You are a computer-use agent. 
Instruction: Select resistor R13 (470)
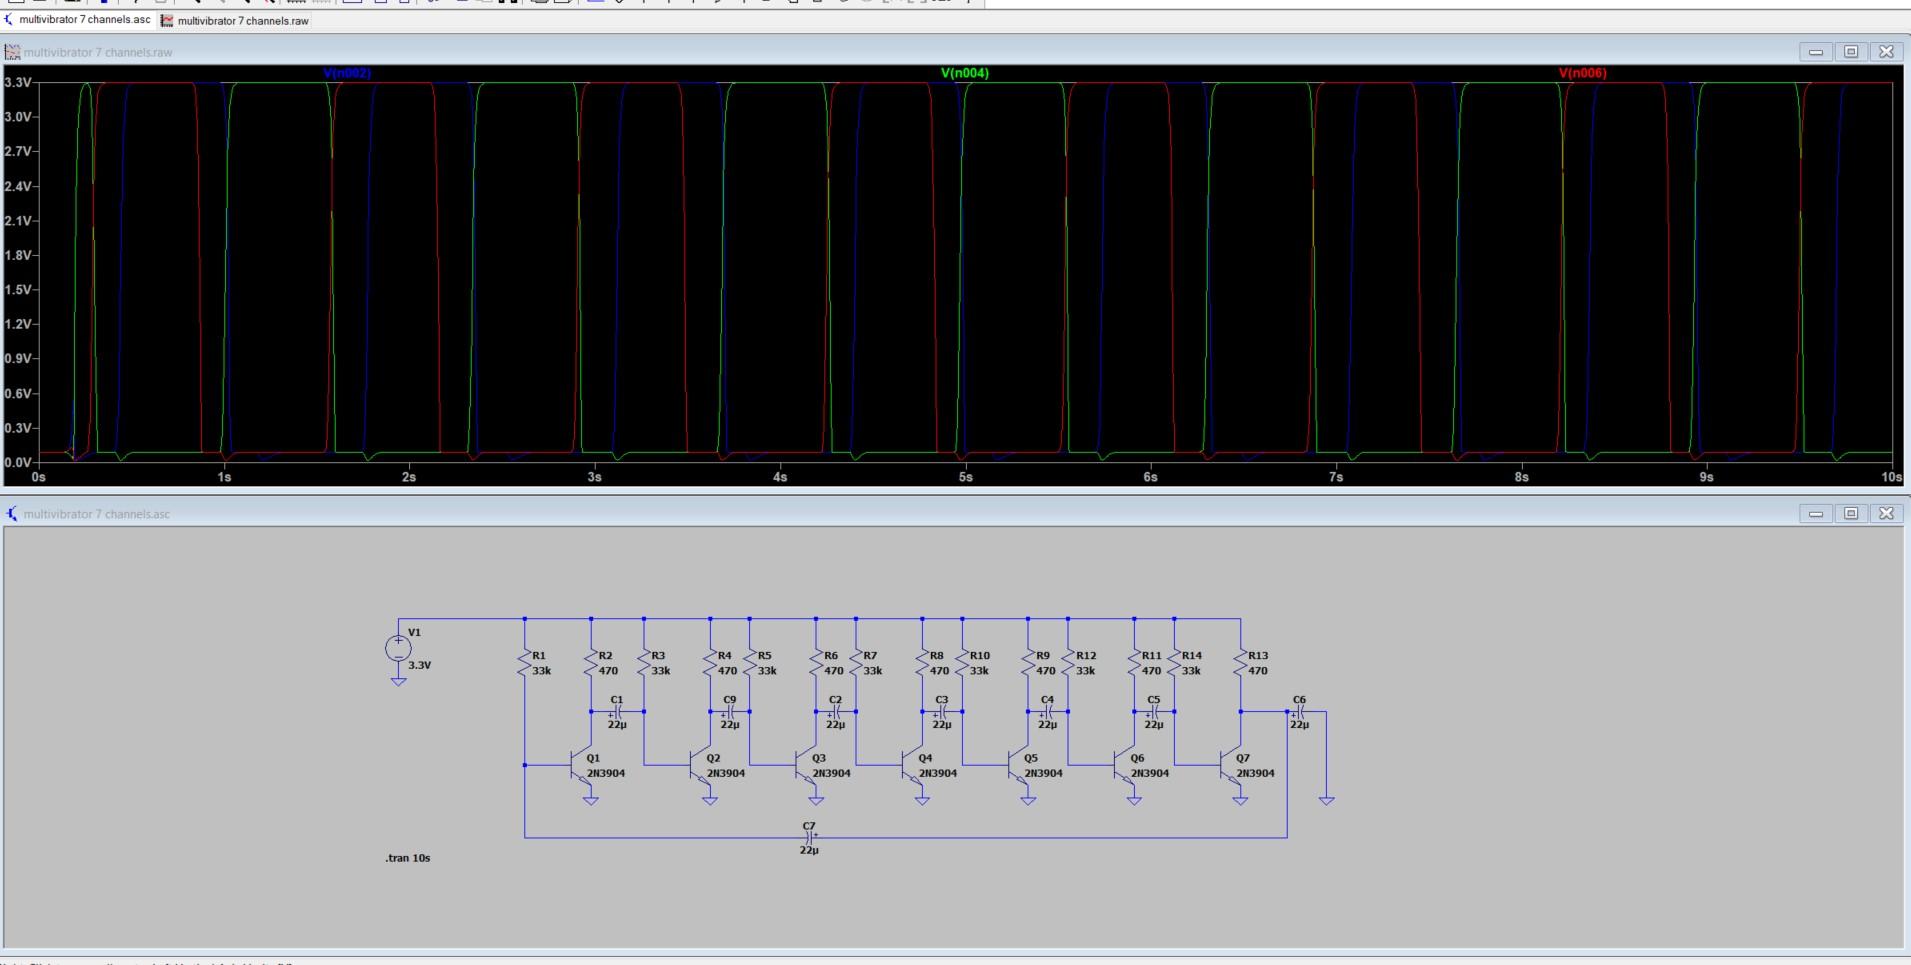coord(1241,663)
